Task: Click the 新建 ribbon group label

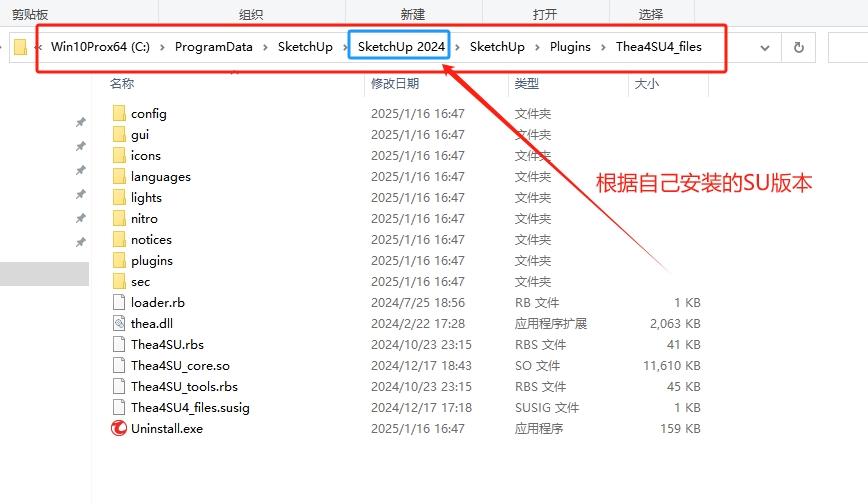Action: [x=413, y=14]
